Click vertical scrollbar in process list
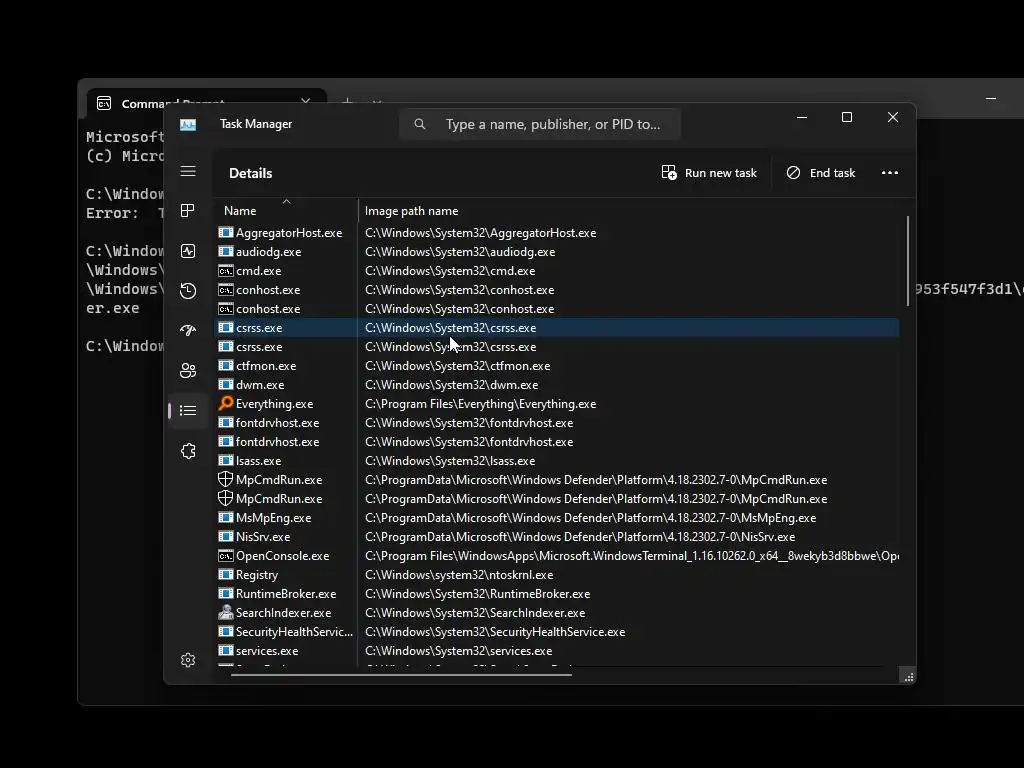Screen dimensions: 1024x768 click(908, 261)
